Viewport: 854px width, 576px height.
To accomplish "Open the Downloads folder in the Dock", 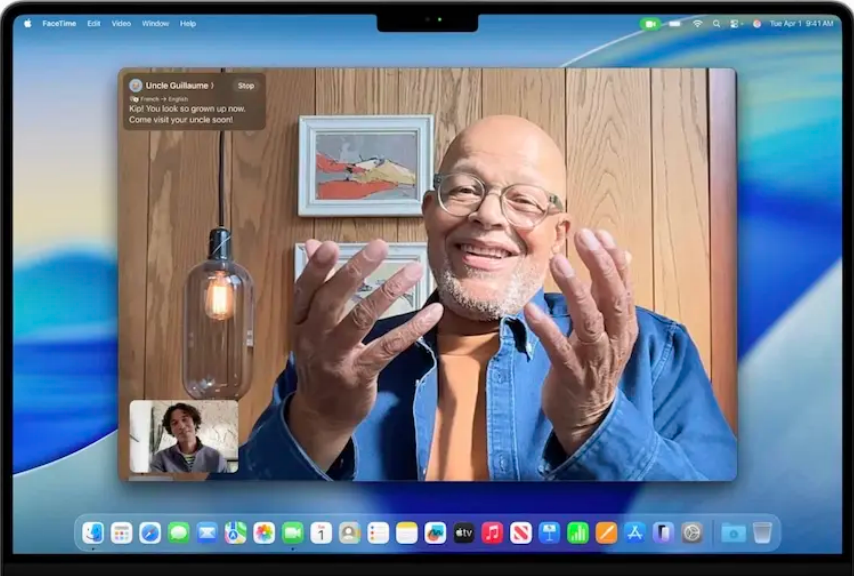I will pyautogui.click(x=734, y=532).
